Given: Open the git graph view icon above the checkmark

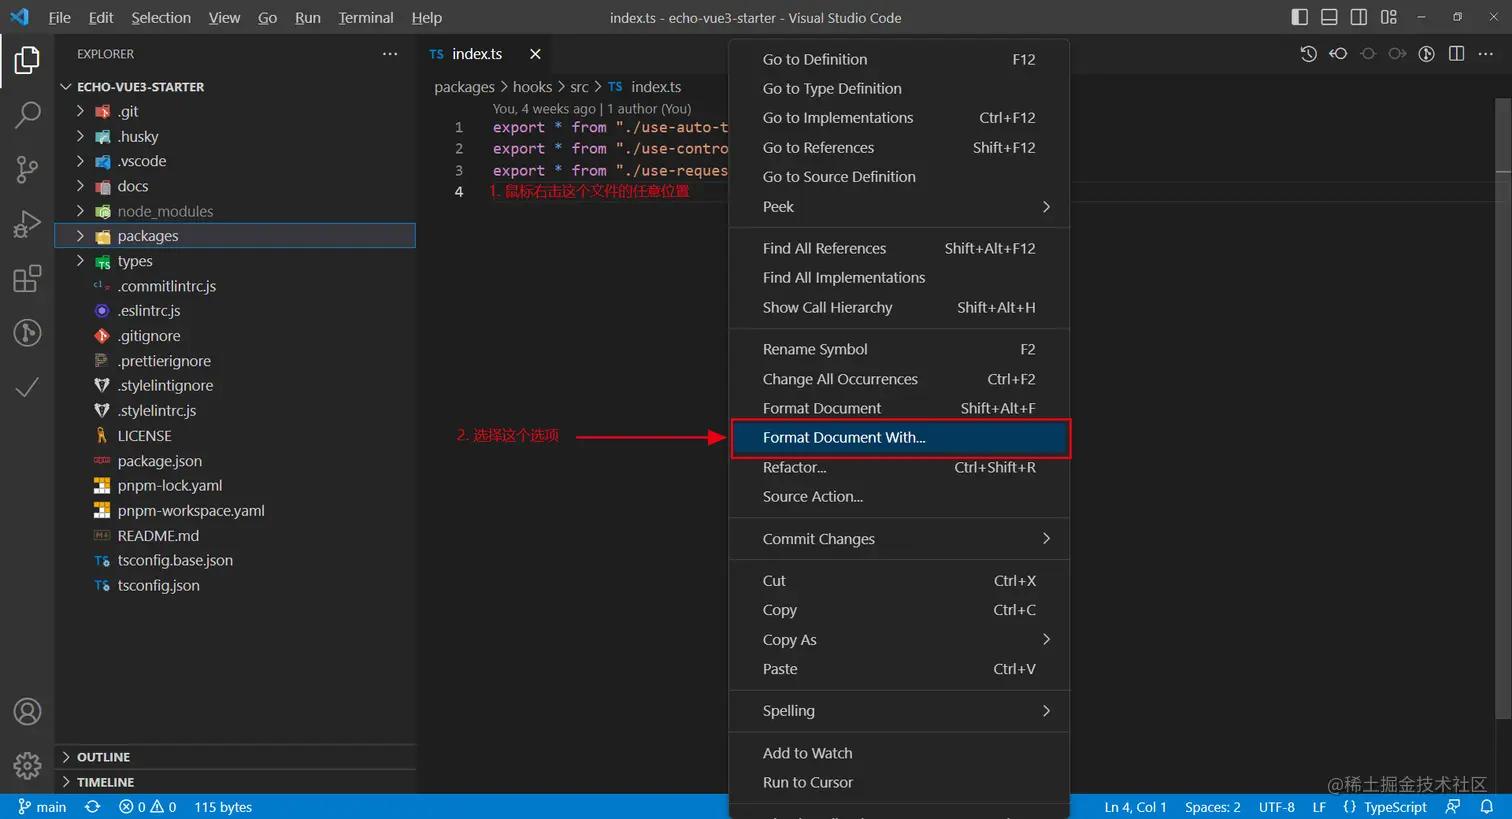Looking at the screenshot, I should (27, 332).
